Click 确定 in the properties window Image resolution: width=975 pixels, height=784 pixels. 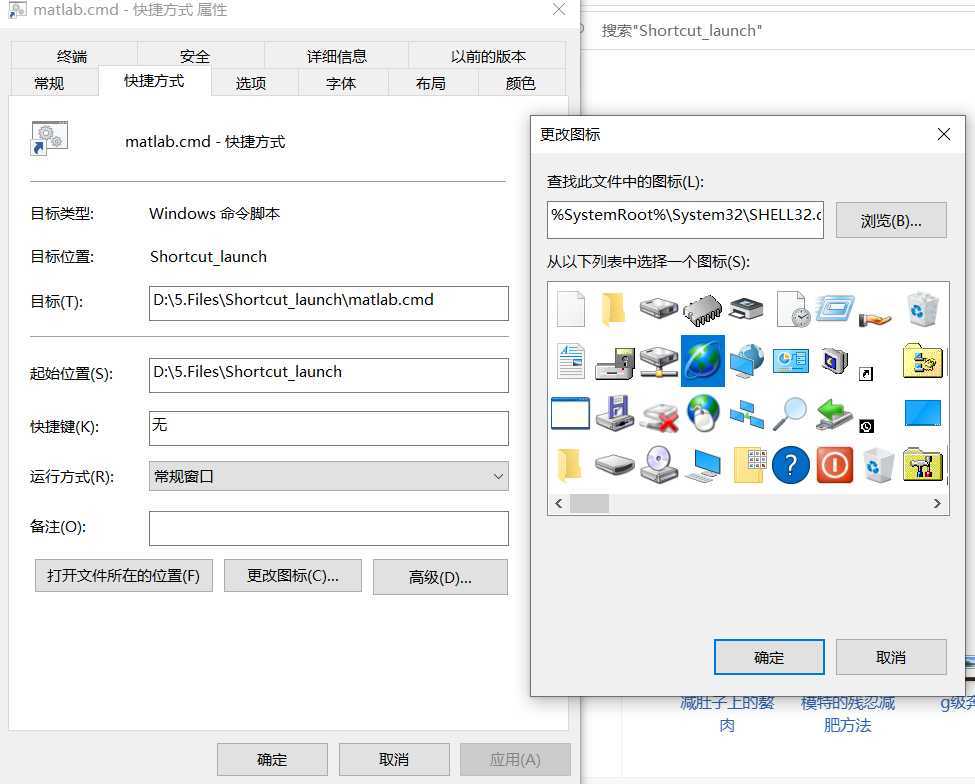pos(272,759)
